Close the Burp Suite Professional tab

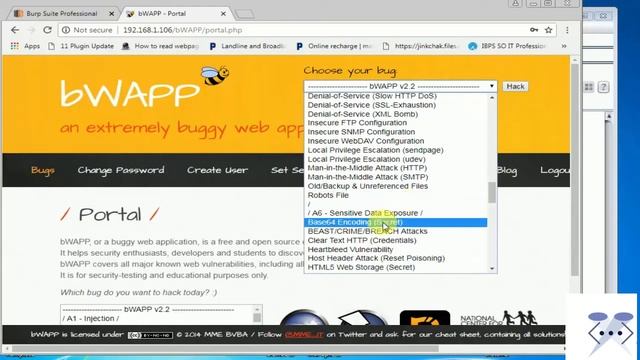pos(111,13)
